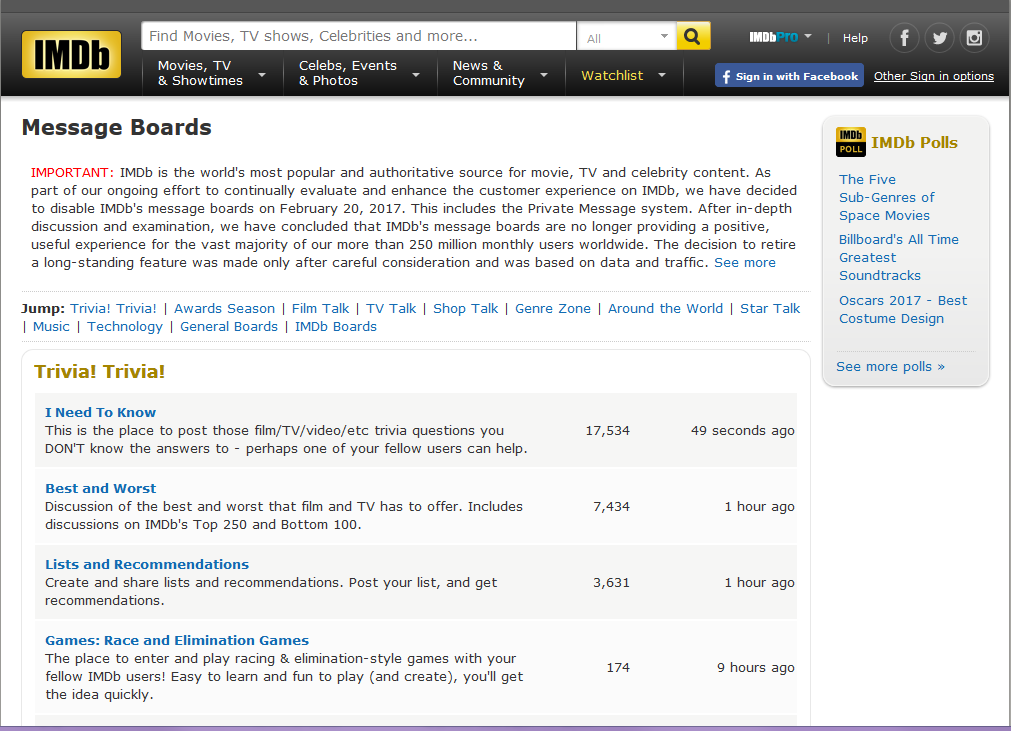The width and height of the screenshot is (1011, 731).
Task: Click the 3,631 post count
Action: [611, 582]
